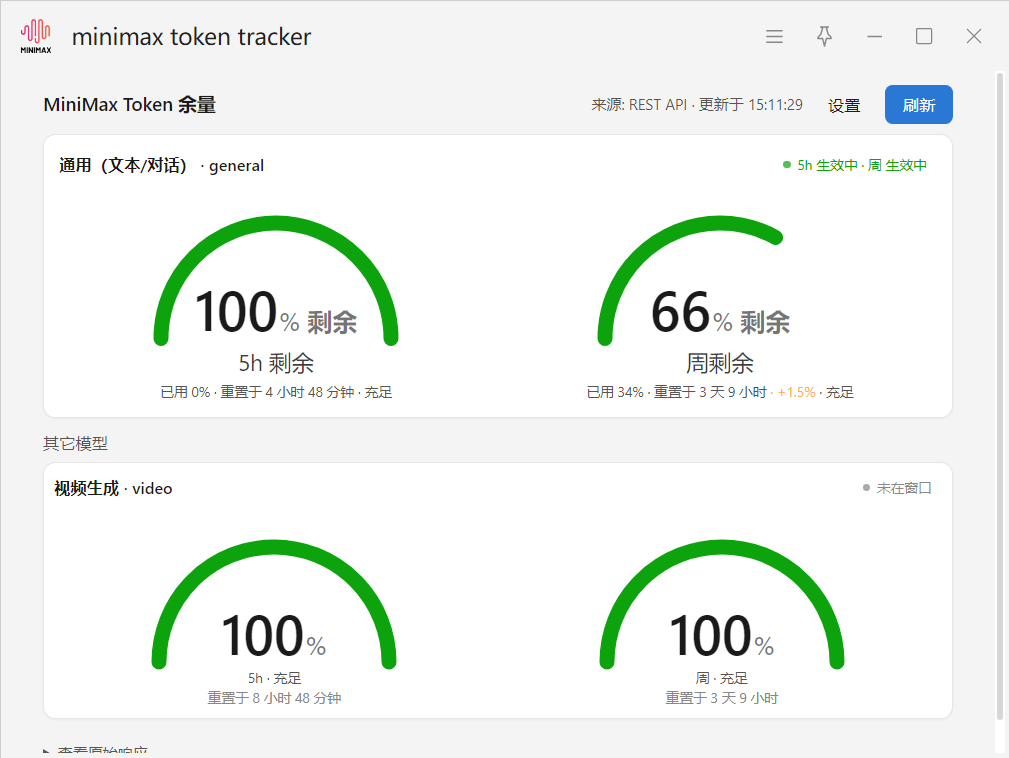Click the vertical scrollbar on the right
Image resolution: width=1009 pixels, height=758 pixels.
pos(999,395)
